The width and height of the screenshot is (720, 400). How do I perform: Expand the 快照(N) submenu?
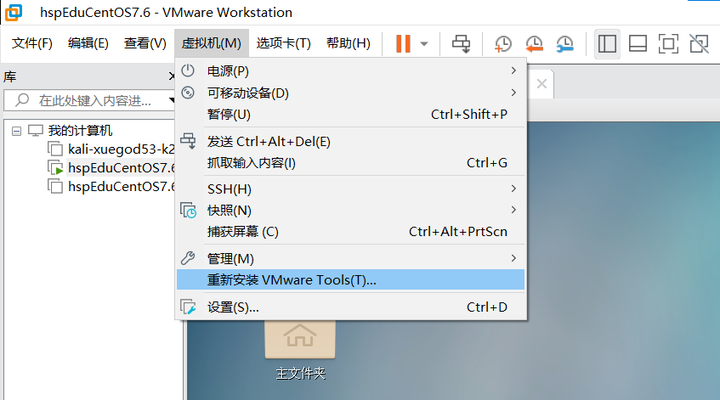coord(350,210)
